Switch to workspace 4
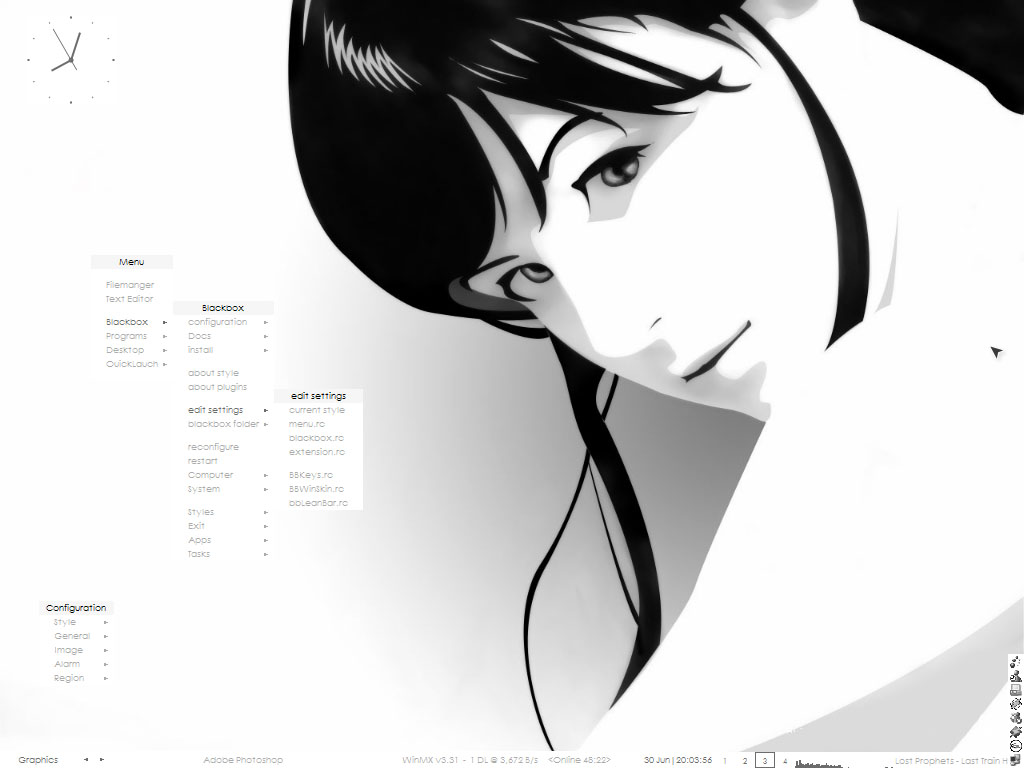Screen dimensions: 1024x768 click(x=785, y=761)
